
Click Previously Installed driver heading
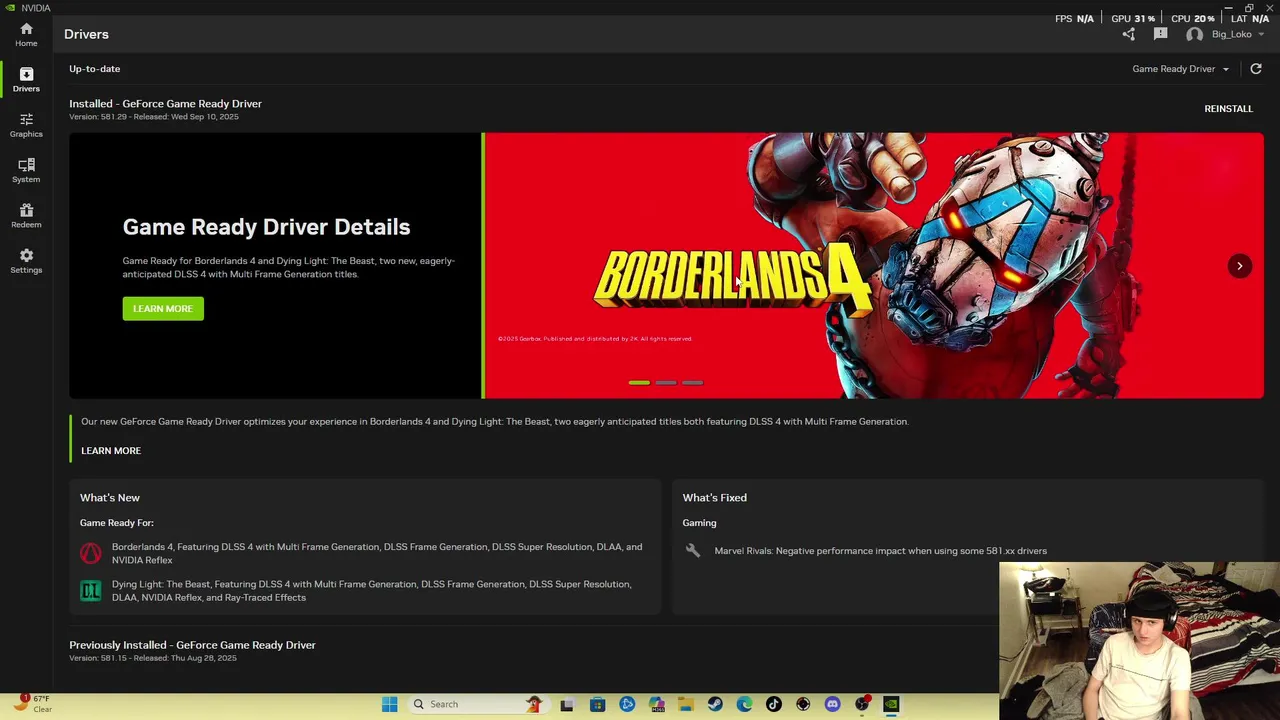[192, 645]
